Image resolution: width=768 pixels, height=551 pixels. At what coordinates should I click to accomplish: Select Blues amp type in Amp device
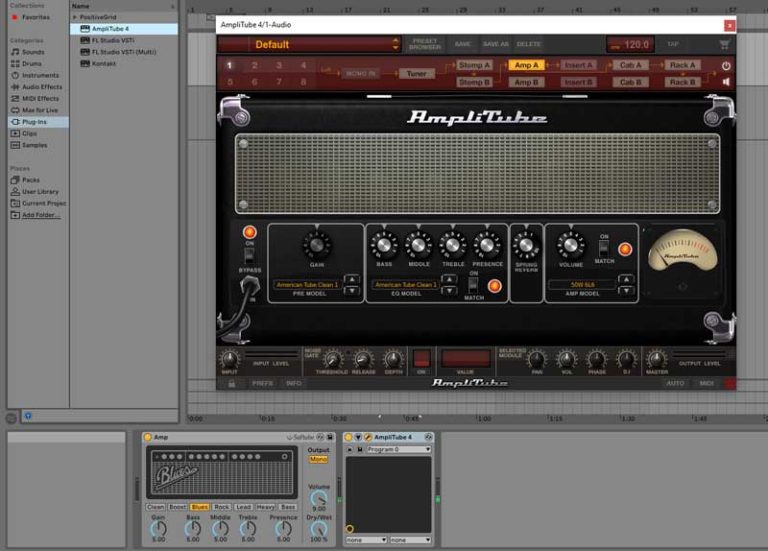click(199, 507)
